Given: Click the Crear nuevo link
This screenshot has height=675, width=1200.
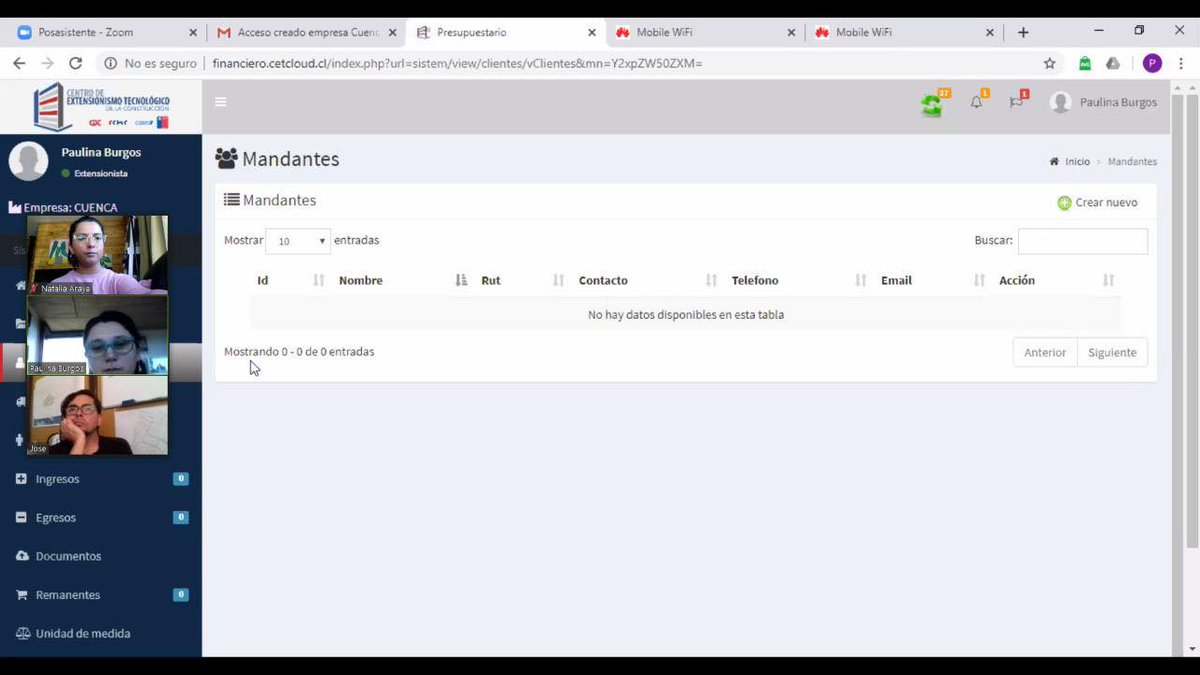Looking at the screenshot, I should click(x=1098, y=203).
